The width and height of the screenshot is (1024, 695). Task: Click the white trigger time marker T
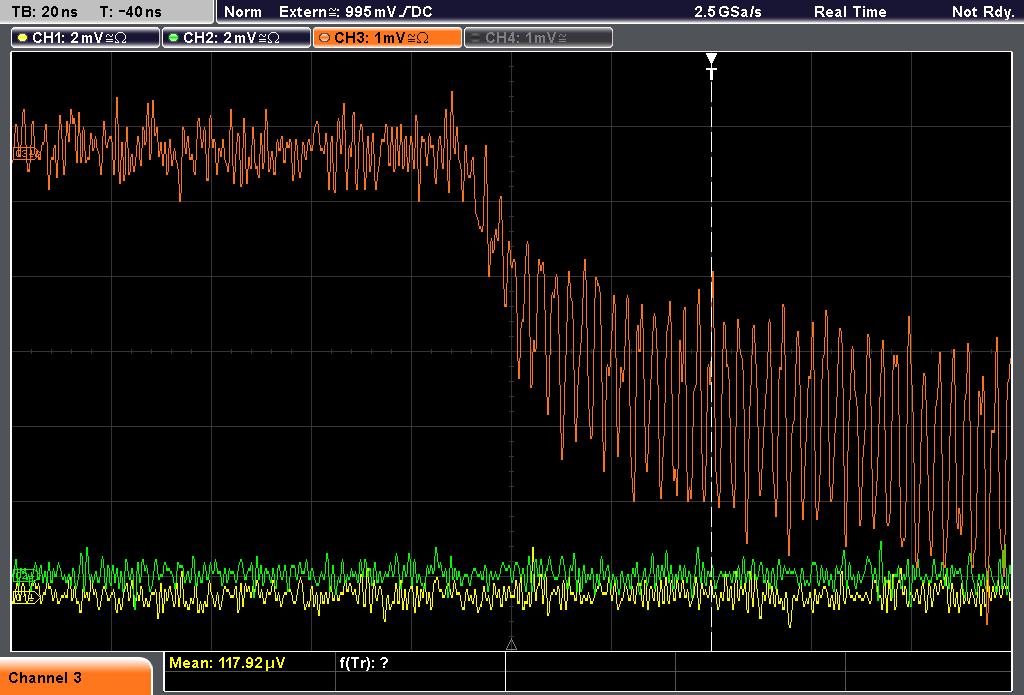pyautogui.click(x=711, y=66)
